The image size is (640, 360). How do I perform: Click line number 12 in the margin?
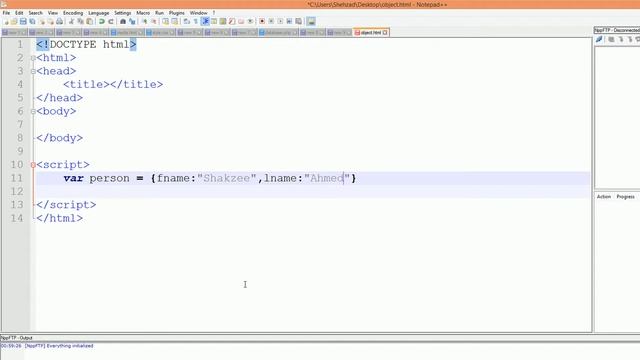(17, 191)
